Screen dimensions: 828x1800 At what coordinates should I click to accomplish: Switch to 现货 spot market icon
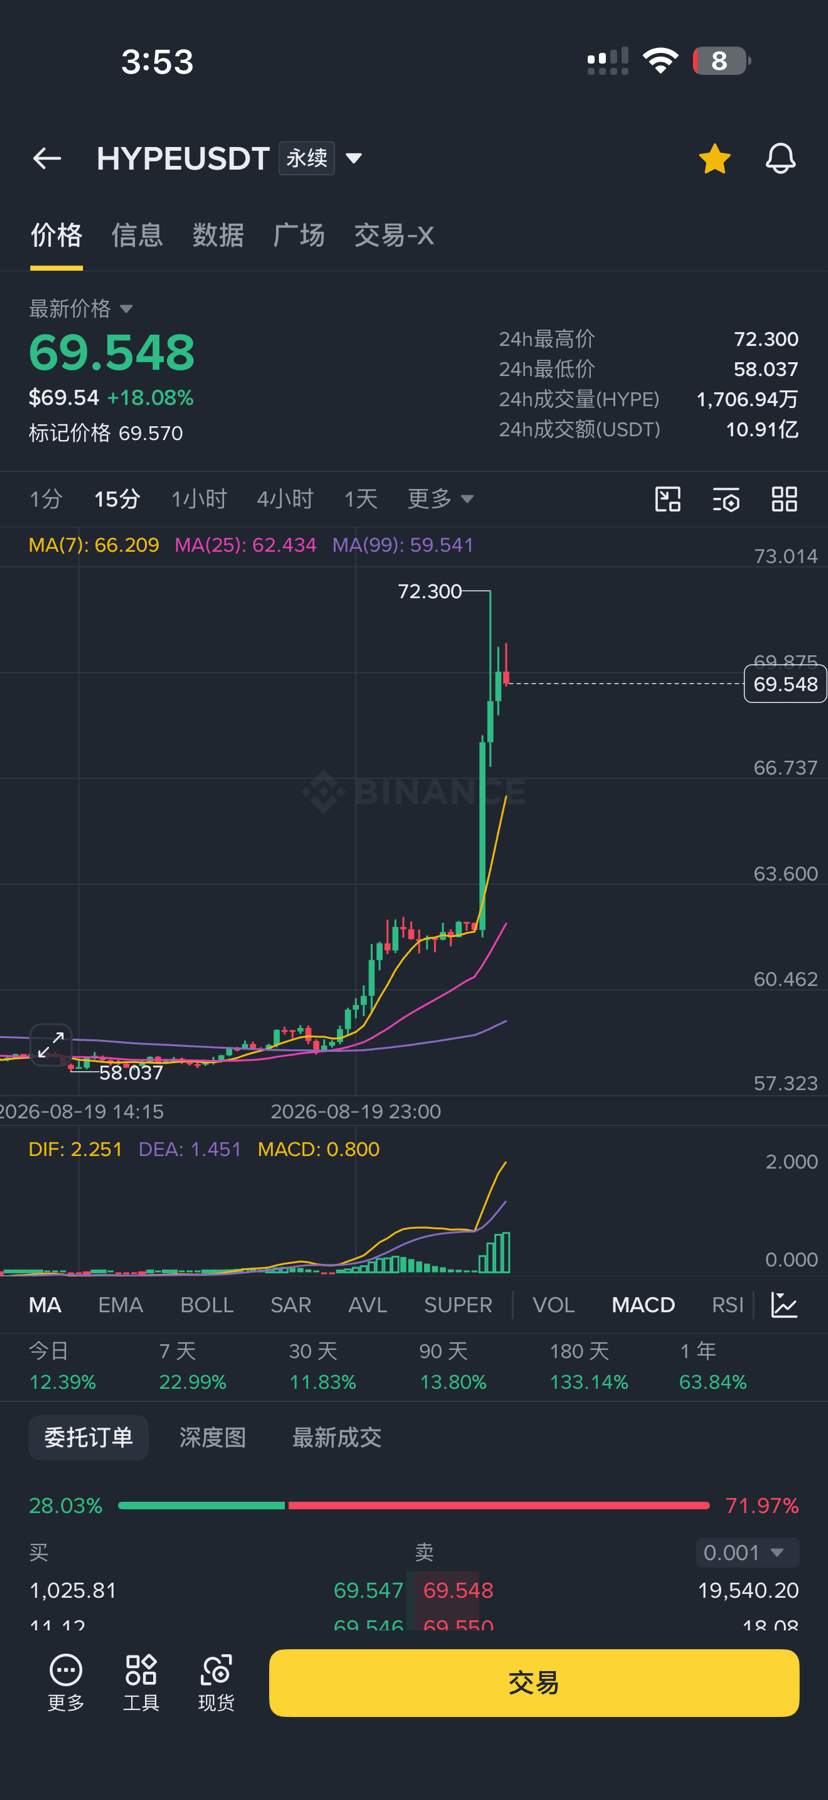216,1682
